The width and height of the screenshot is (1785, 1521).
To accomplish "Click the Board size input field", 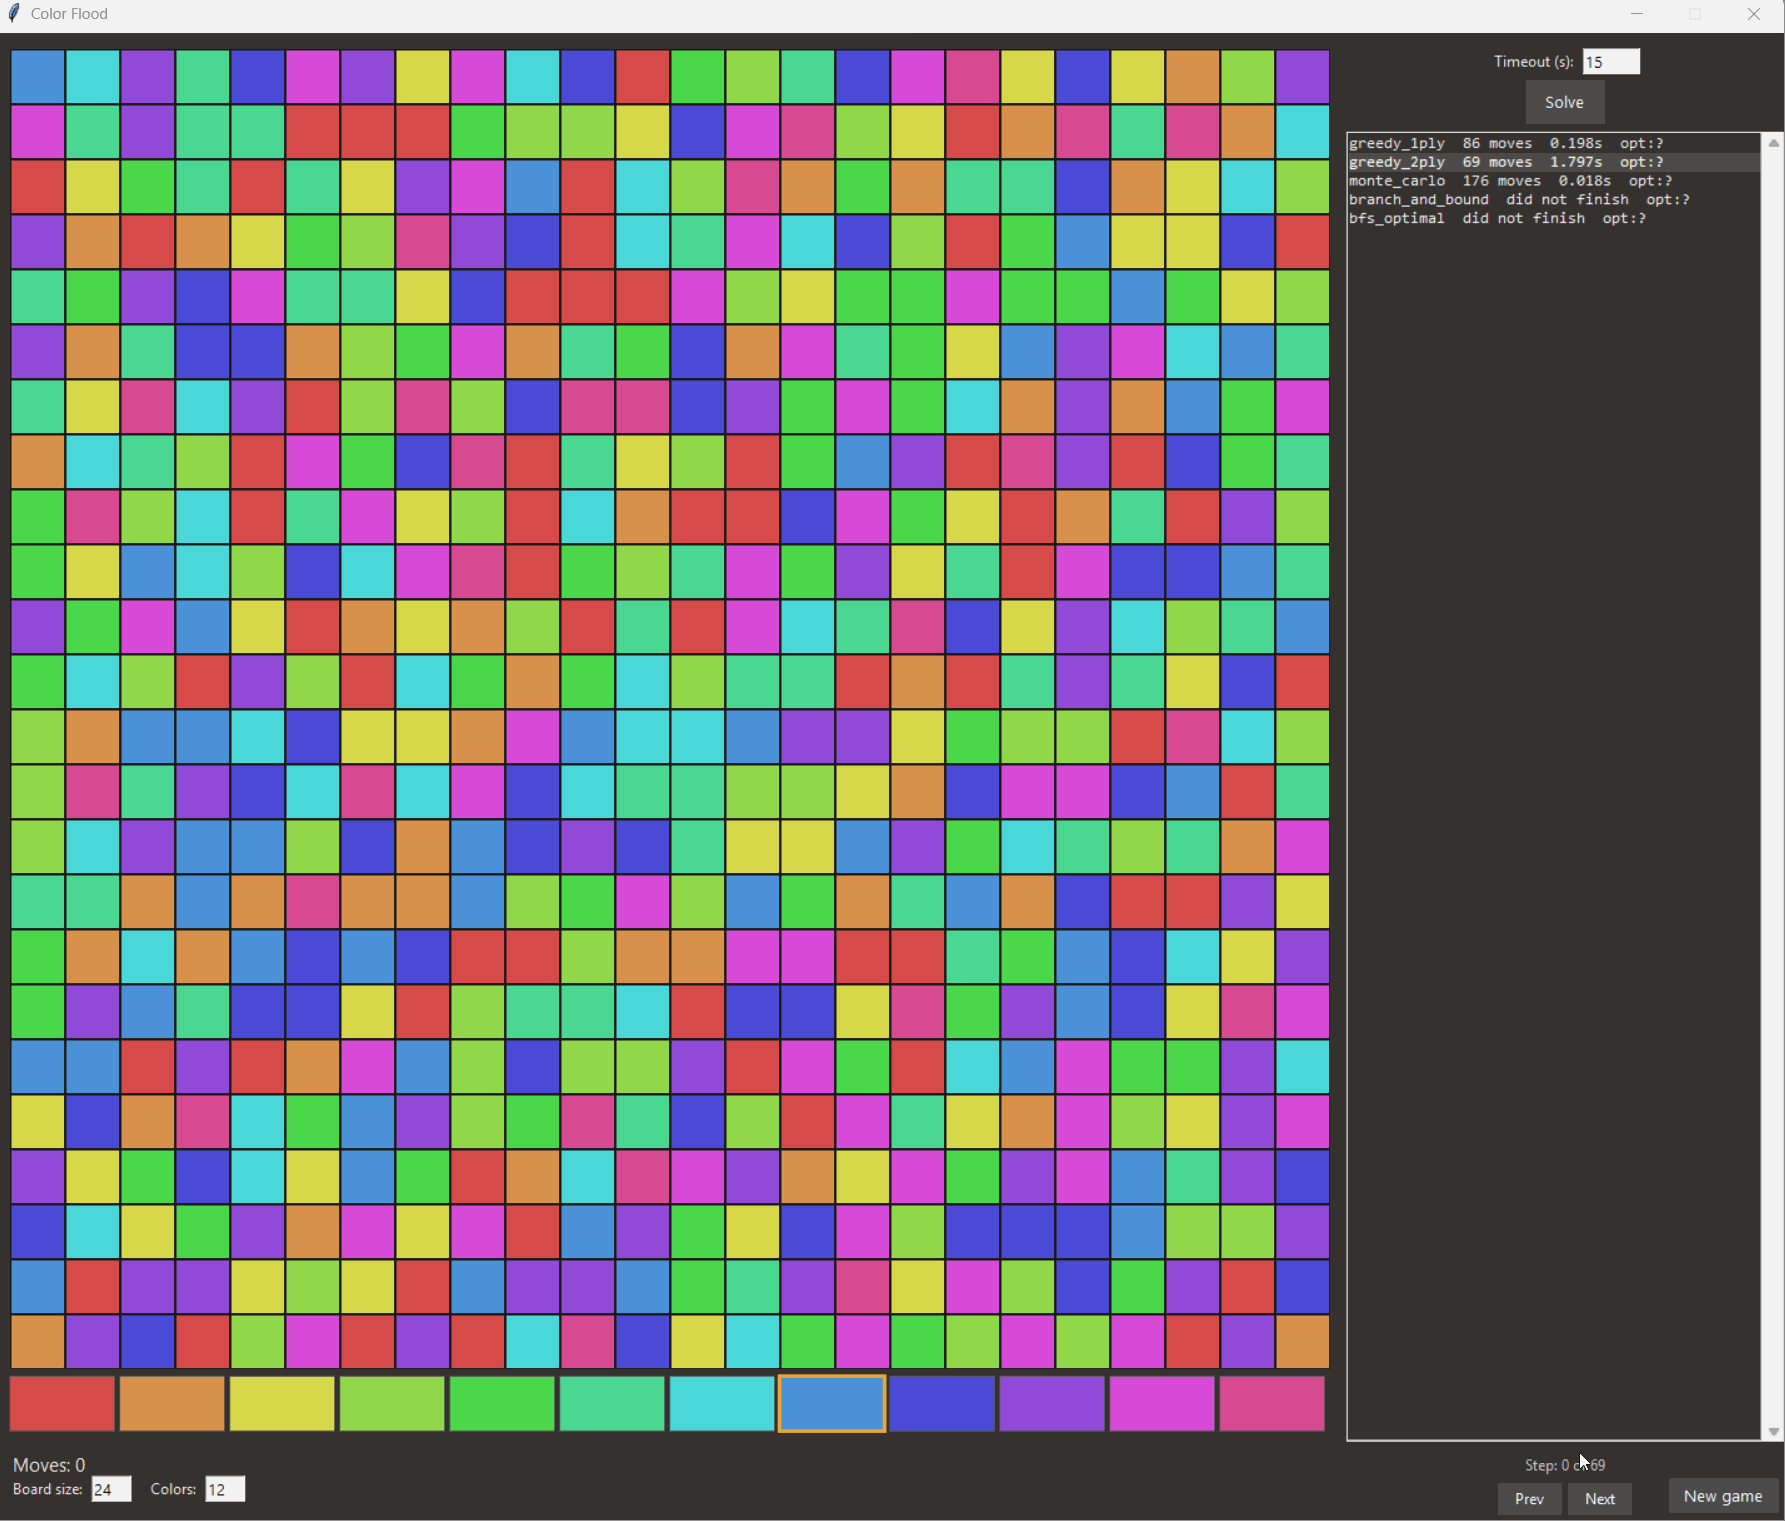I will pos(110,1489).
